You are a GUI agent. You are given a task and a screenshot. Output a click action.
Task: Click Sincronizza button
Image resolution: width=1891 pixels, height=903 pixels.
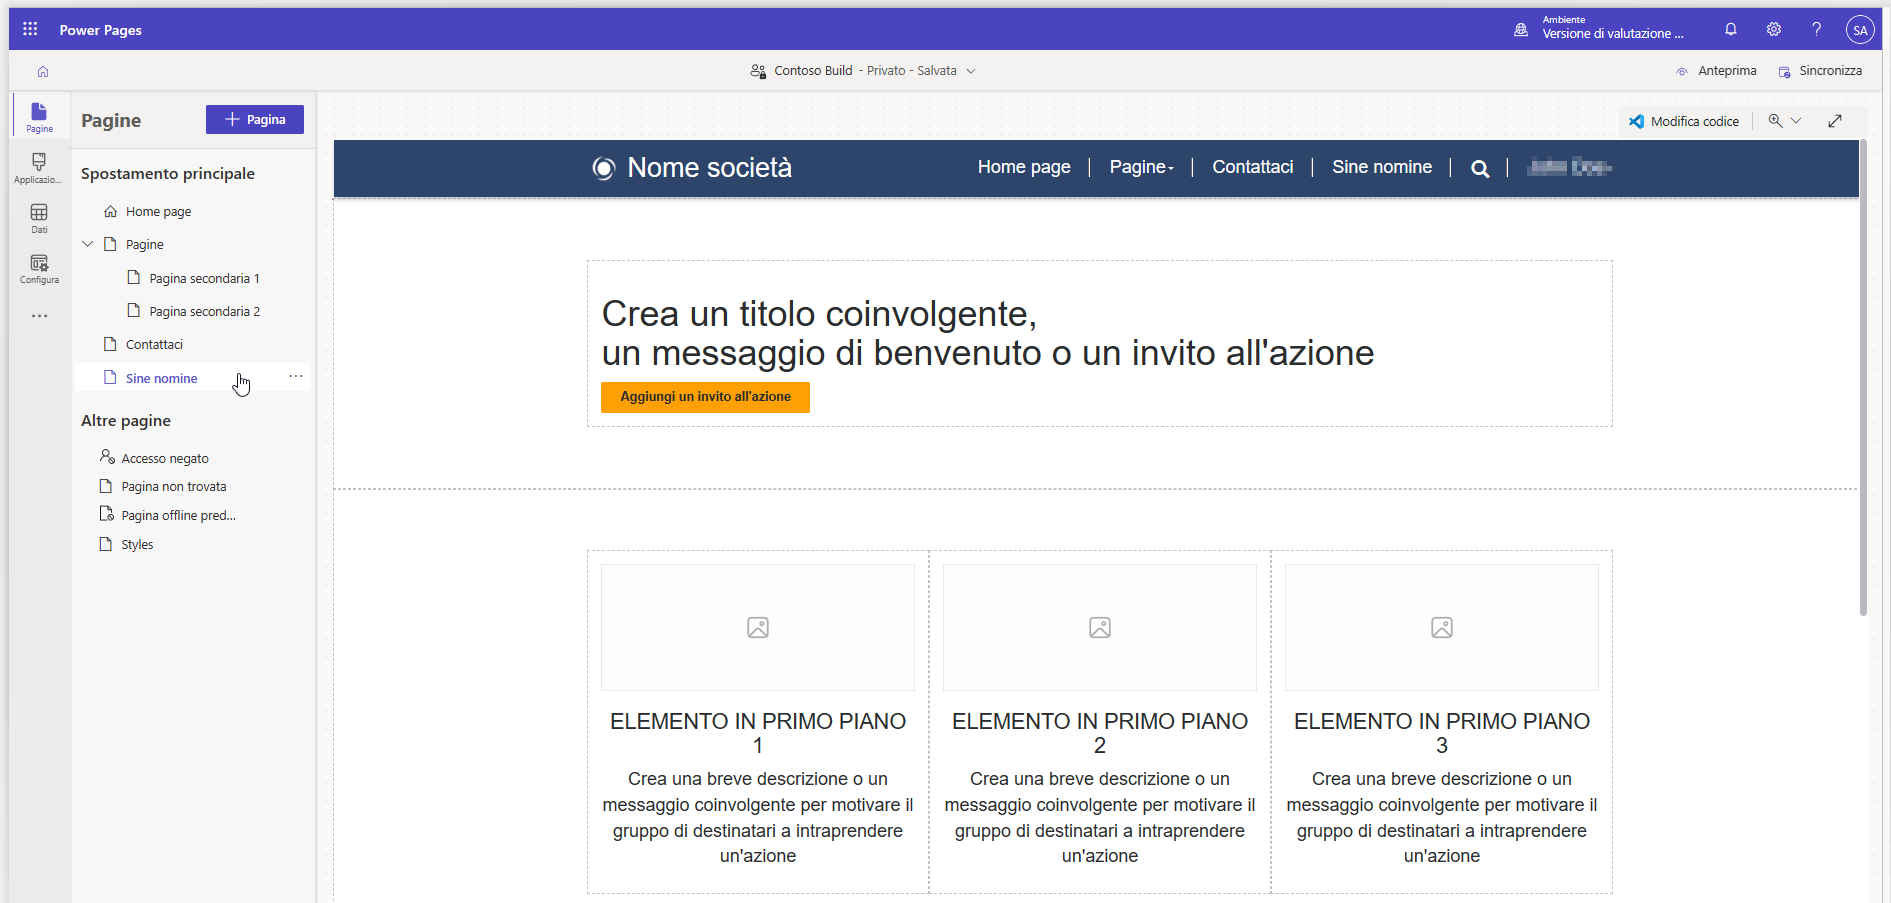[x=1819, y=71]
